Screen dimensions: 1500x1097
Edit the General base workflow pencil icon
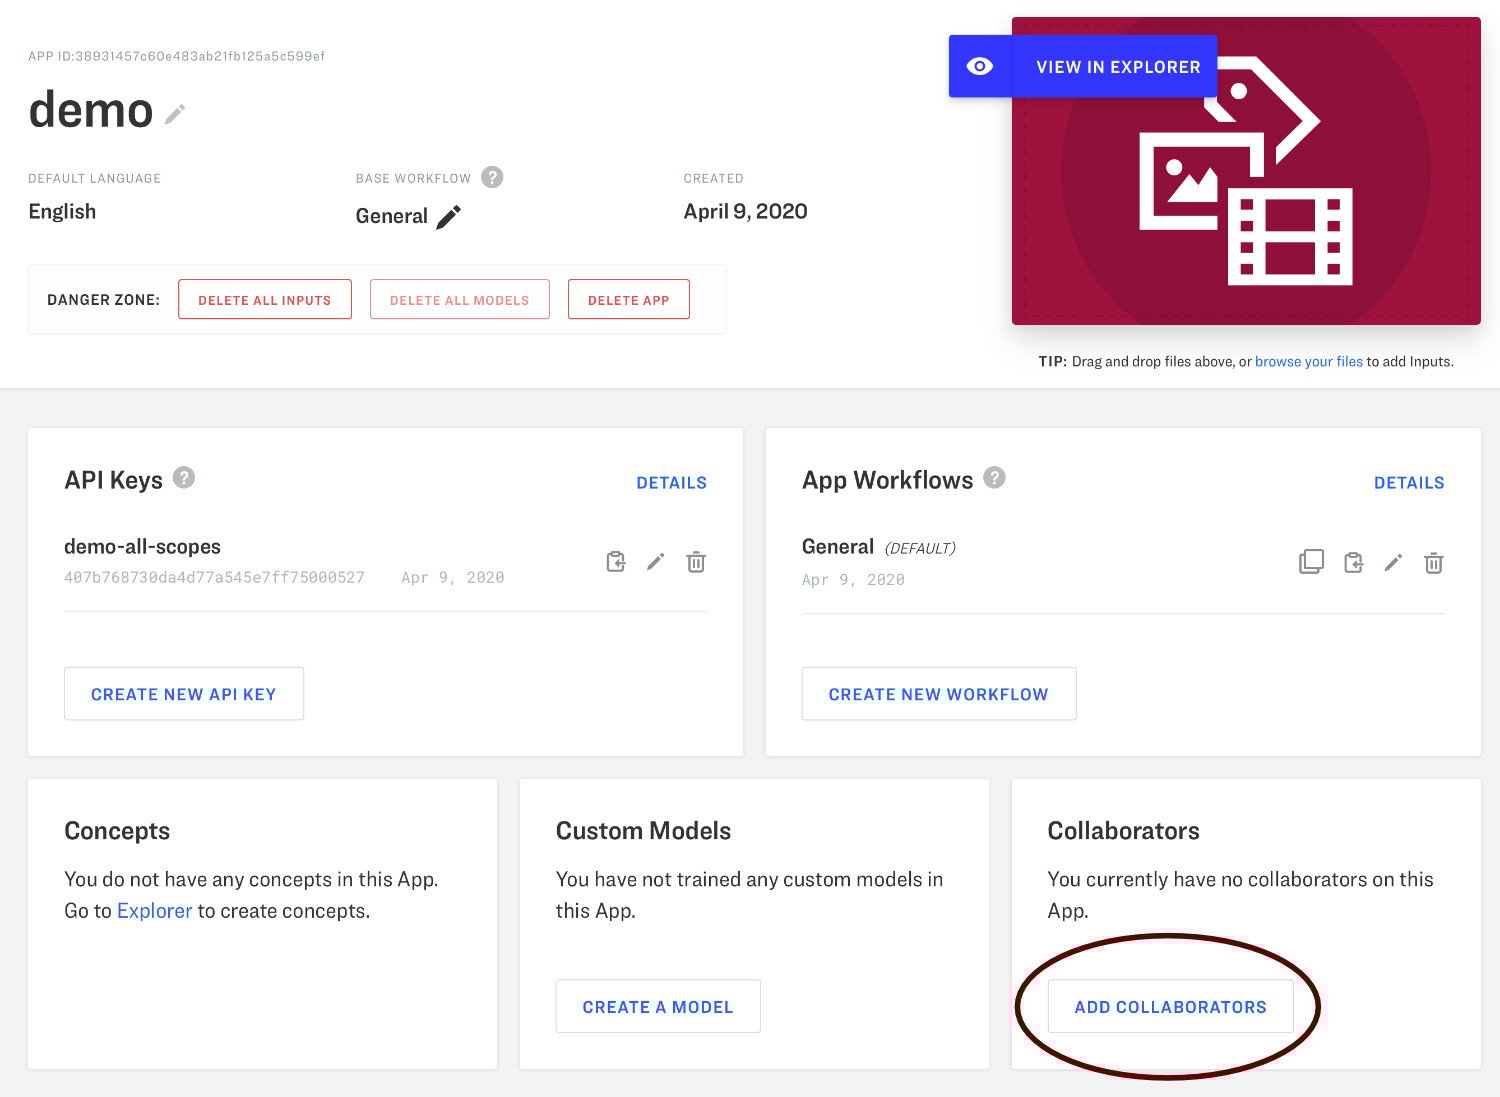[449, 217]
